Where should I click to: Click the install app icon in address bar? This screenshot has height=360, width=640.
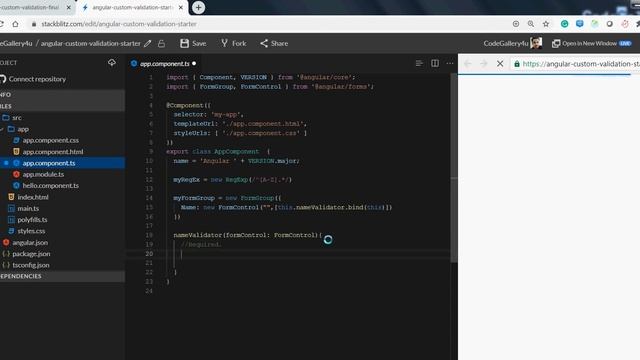[516, 24]
